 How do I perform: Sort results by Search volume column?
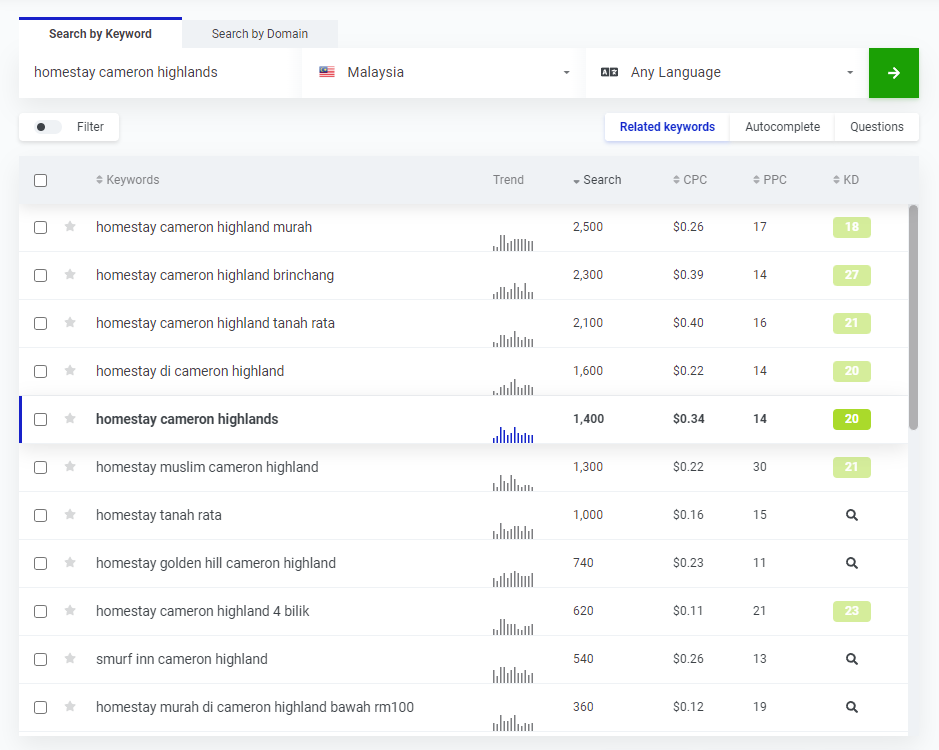pos(601,180)
